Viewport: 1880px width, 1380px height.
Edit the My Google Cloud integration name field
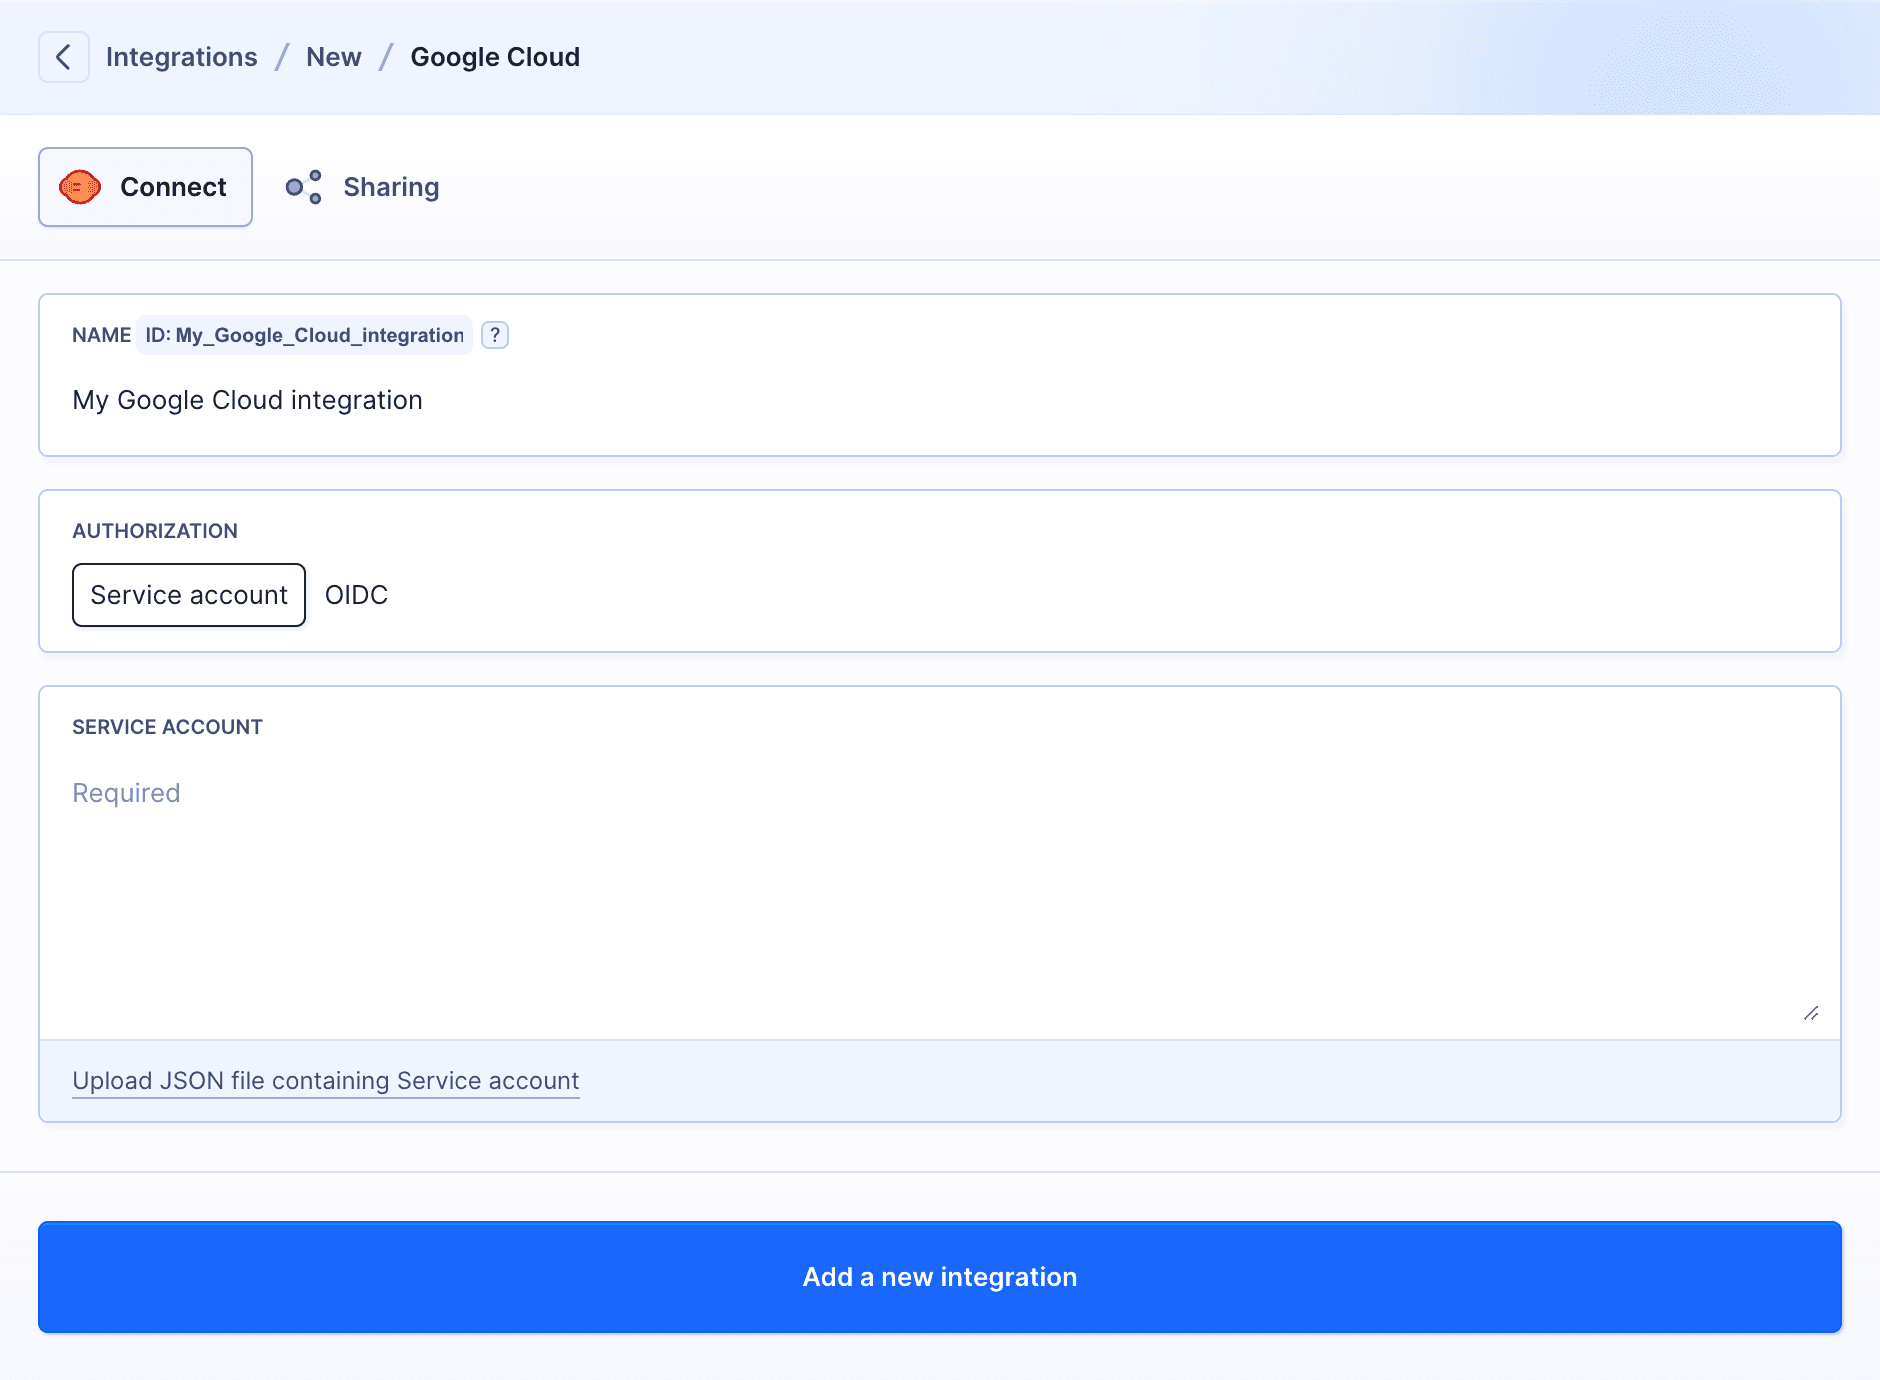point(940,400)
